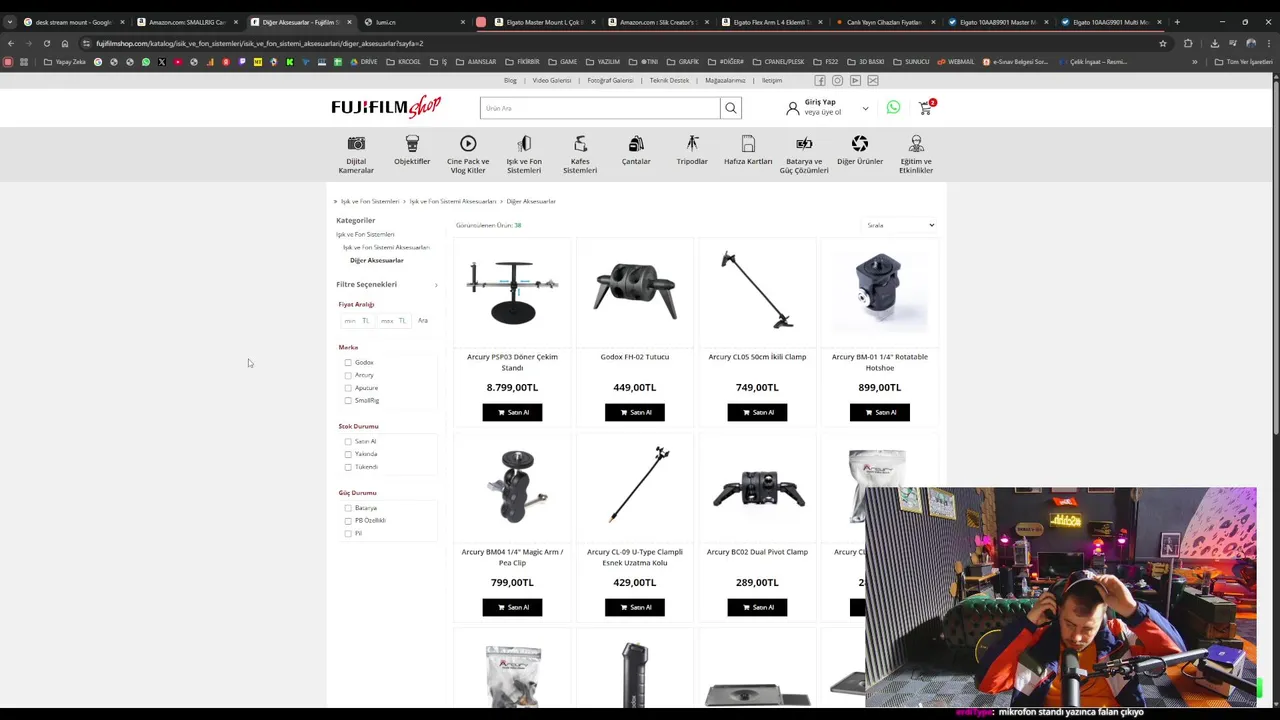Open the Facebook icon in top bar
The height and width of the screenshot is (720, 1280).
point(820,80)
